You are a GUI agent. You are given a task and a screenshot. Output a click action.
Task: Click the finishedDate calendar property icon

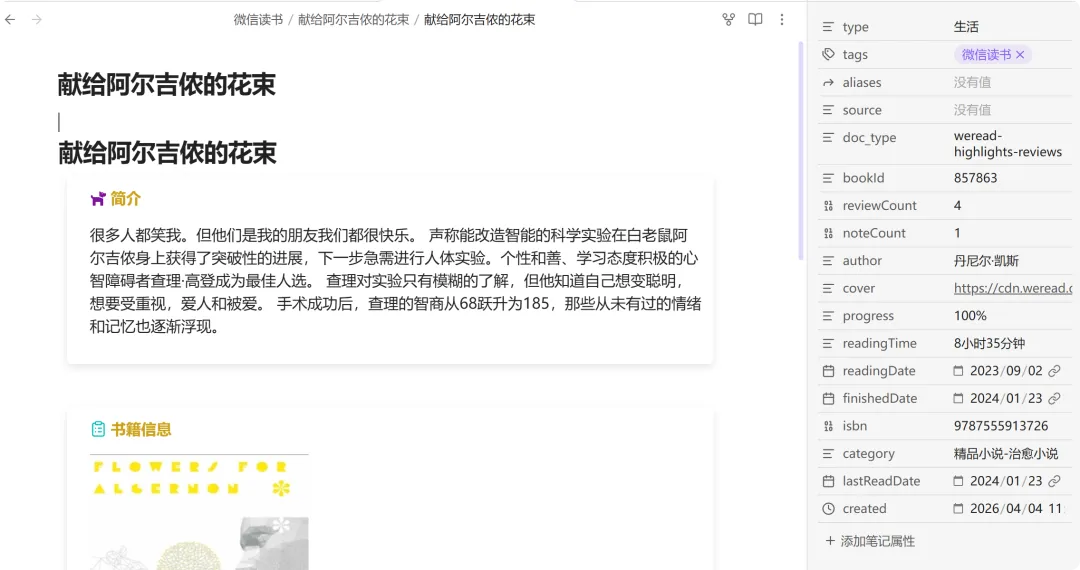pos(828,399)
